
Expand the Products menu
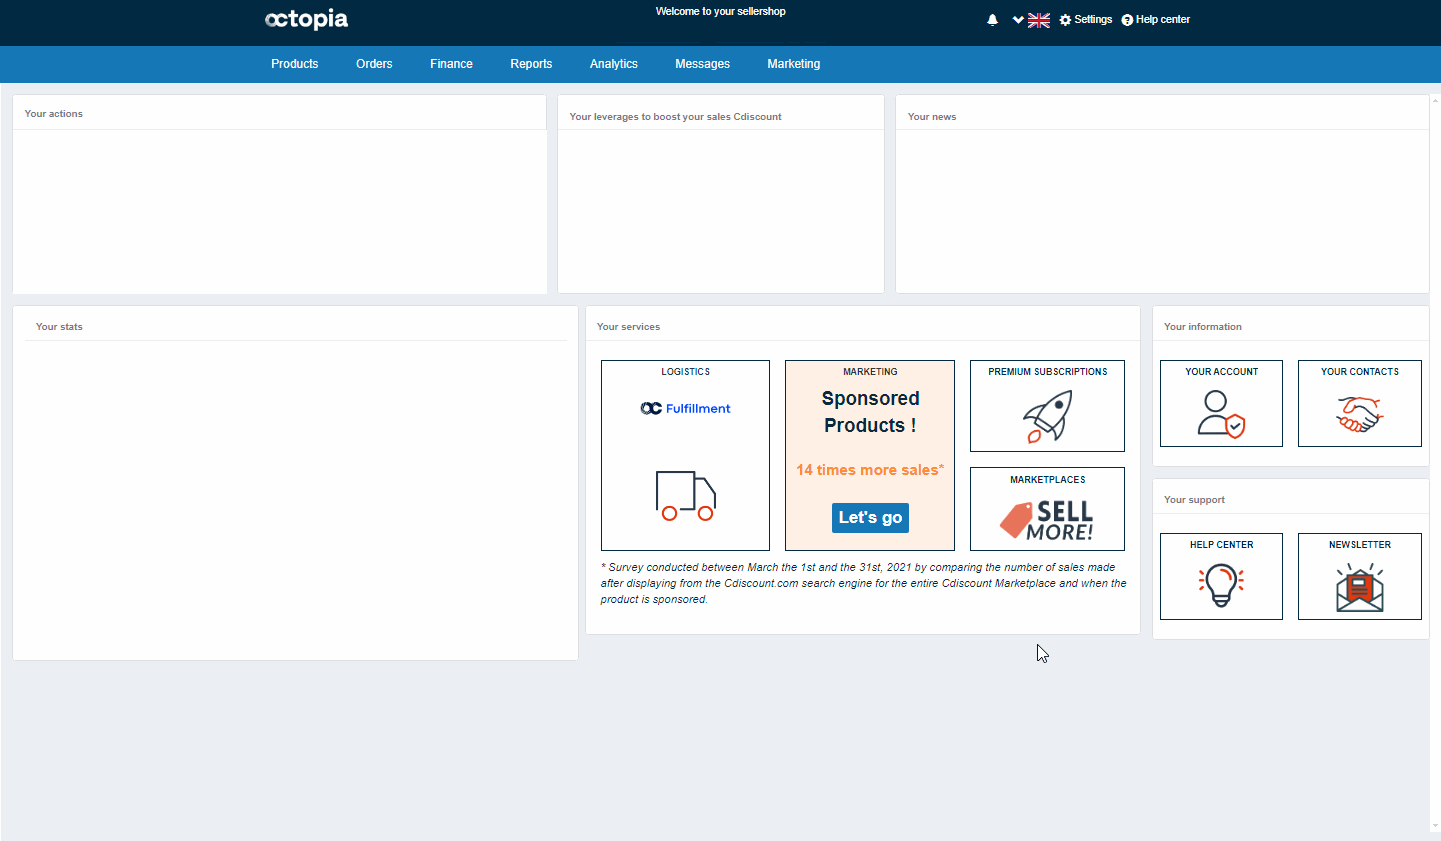(x=294, y=64)
